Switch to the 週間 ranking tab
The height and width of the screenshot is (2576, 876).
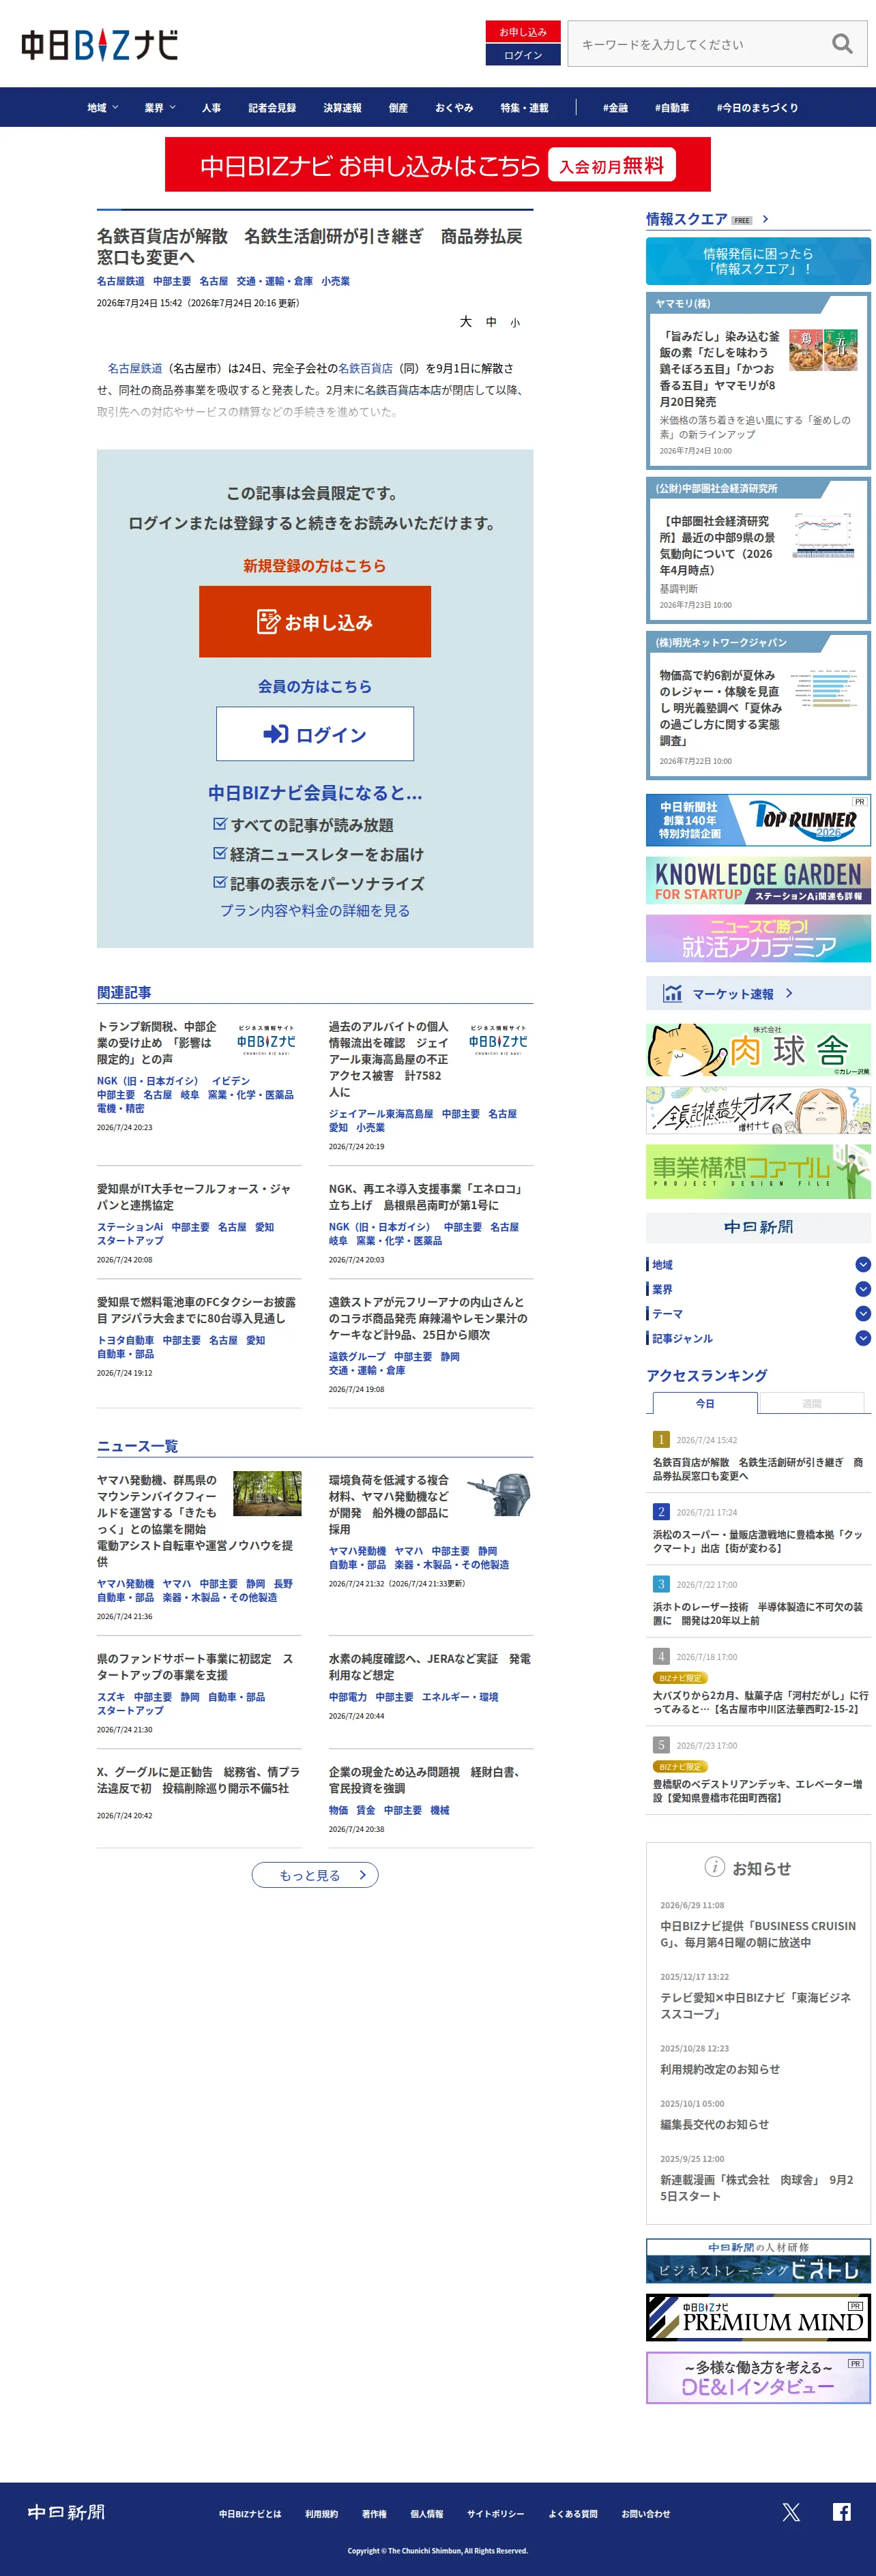(811, 1403)
